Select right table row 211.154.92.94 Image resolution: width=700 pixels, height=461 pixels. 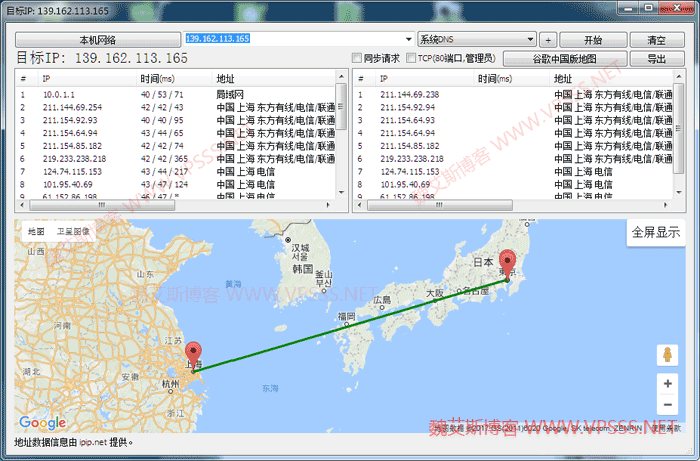(x=513, y=108)
